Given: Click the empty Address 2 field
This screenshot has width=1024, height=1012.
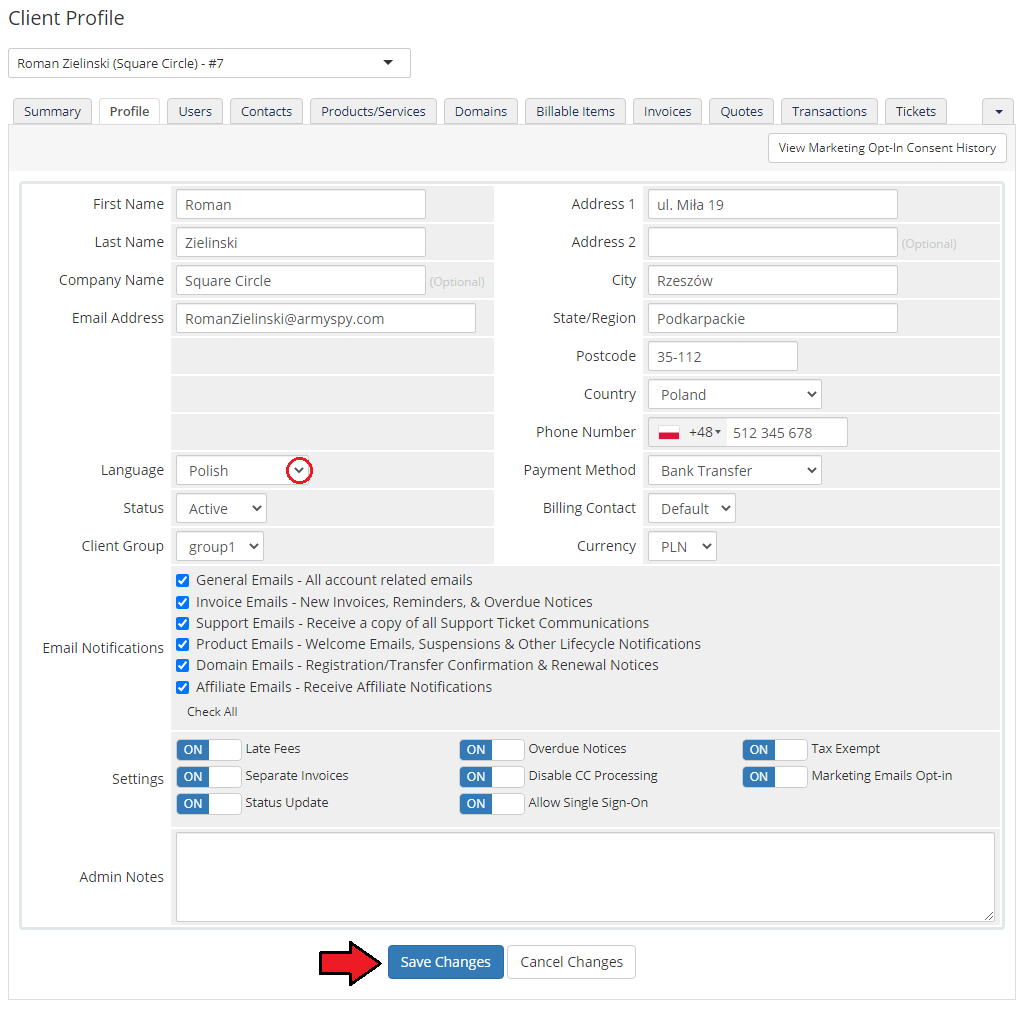Looking at the screenshot, I should tap(773, 242).
